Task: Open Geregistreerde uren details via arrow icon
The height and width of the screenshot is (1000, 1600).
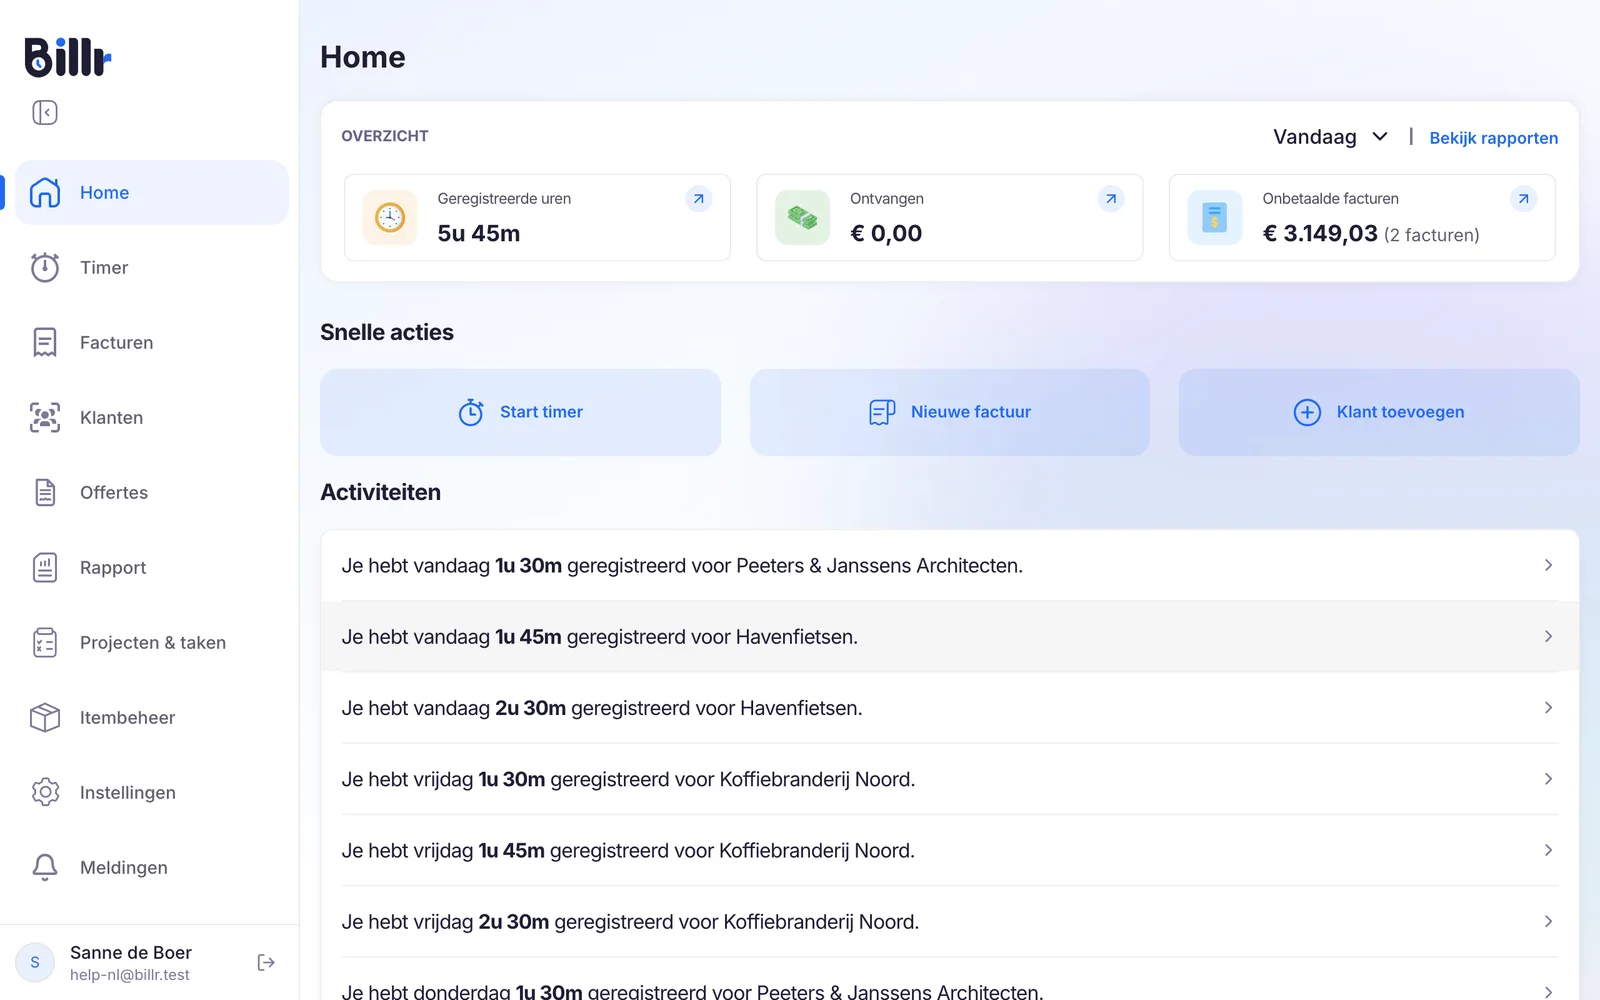Action: coord(699,199)
